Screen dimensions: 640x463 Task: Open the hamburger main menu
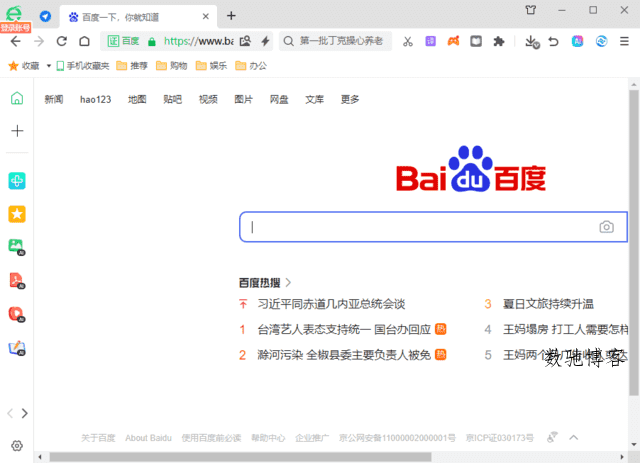624,41
